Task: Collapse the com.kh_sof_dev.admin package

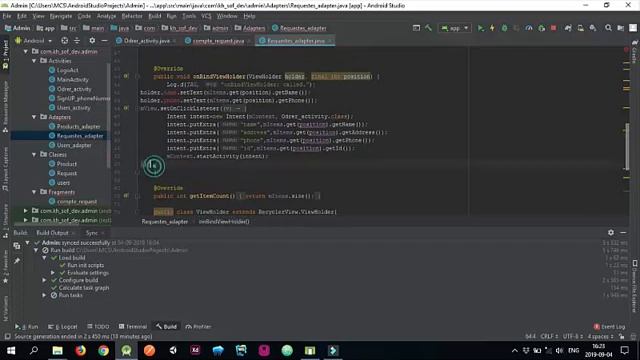Action: pos(26,51)
